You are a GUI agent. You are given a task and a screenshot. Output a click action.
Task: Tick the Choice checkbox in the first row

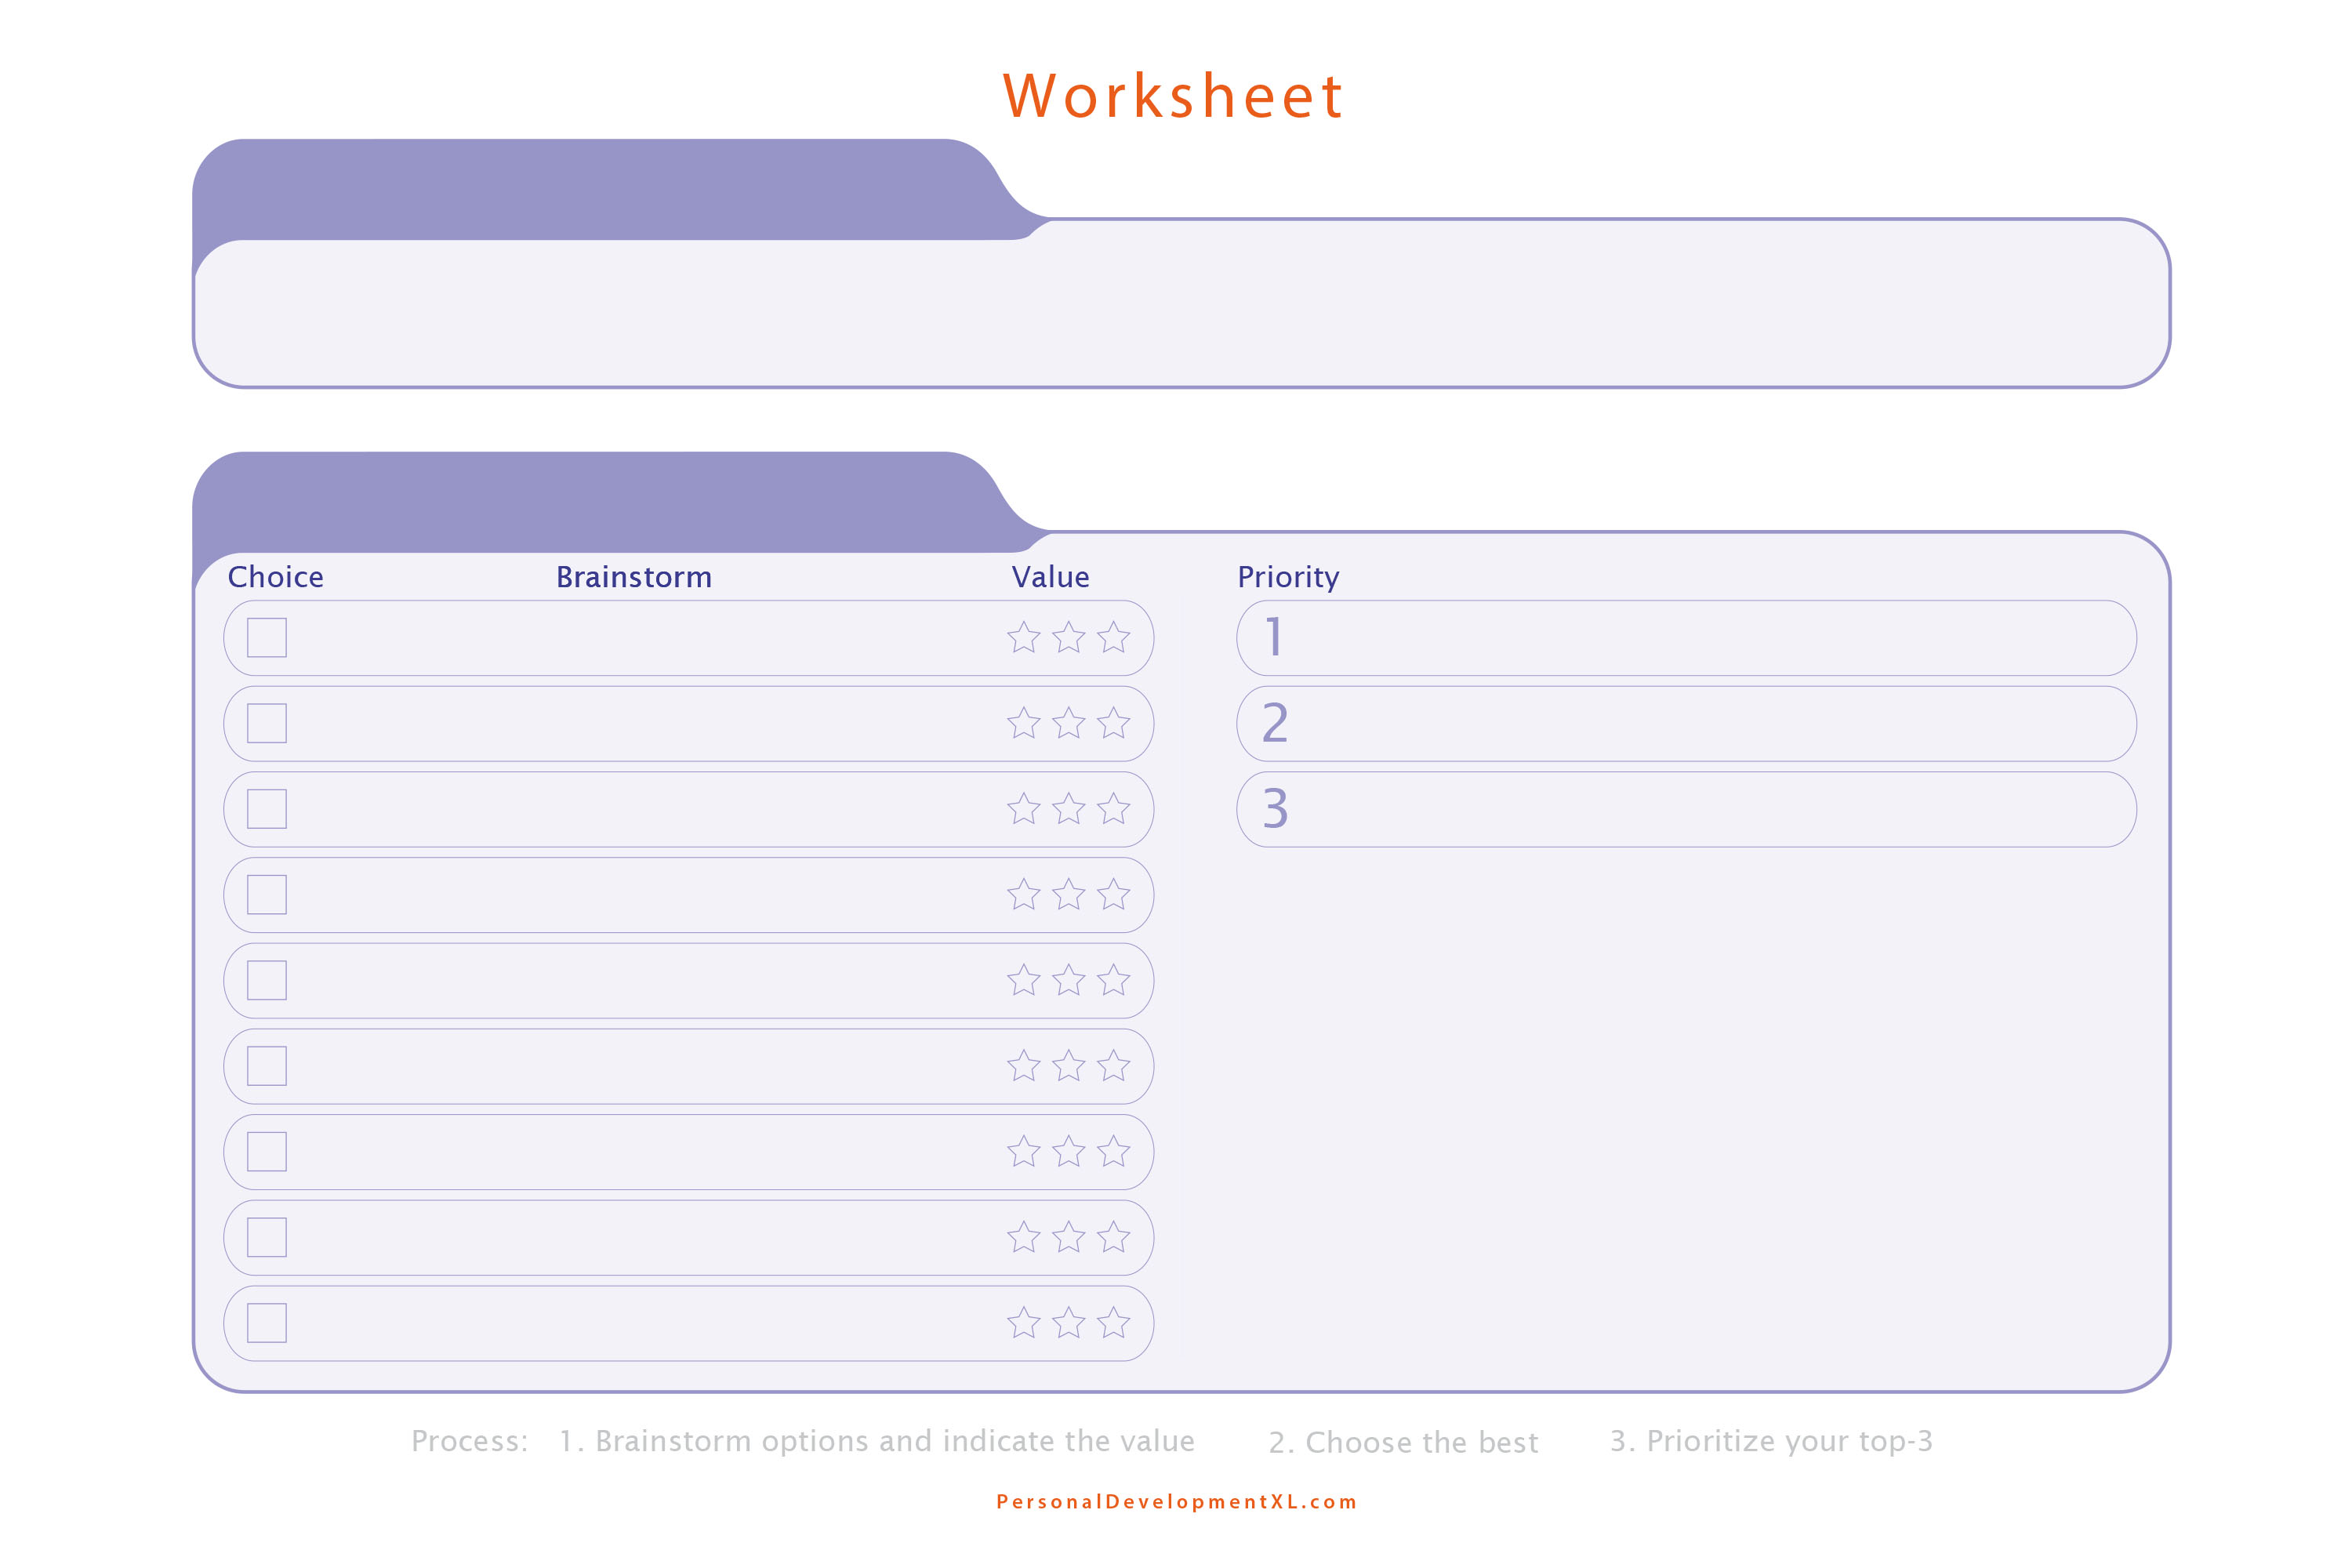[267, 638]
